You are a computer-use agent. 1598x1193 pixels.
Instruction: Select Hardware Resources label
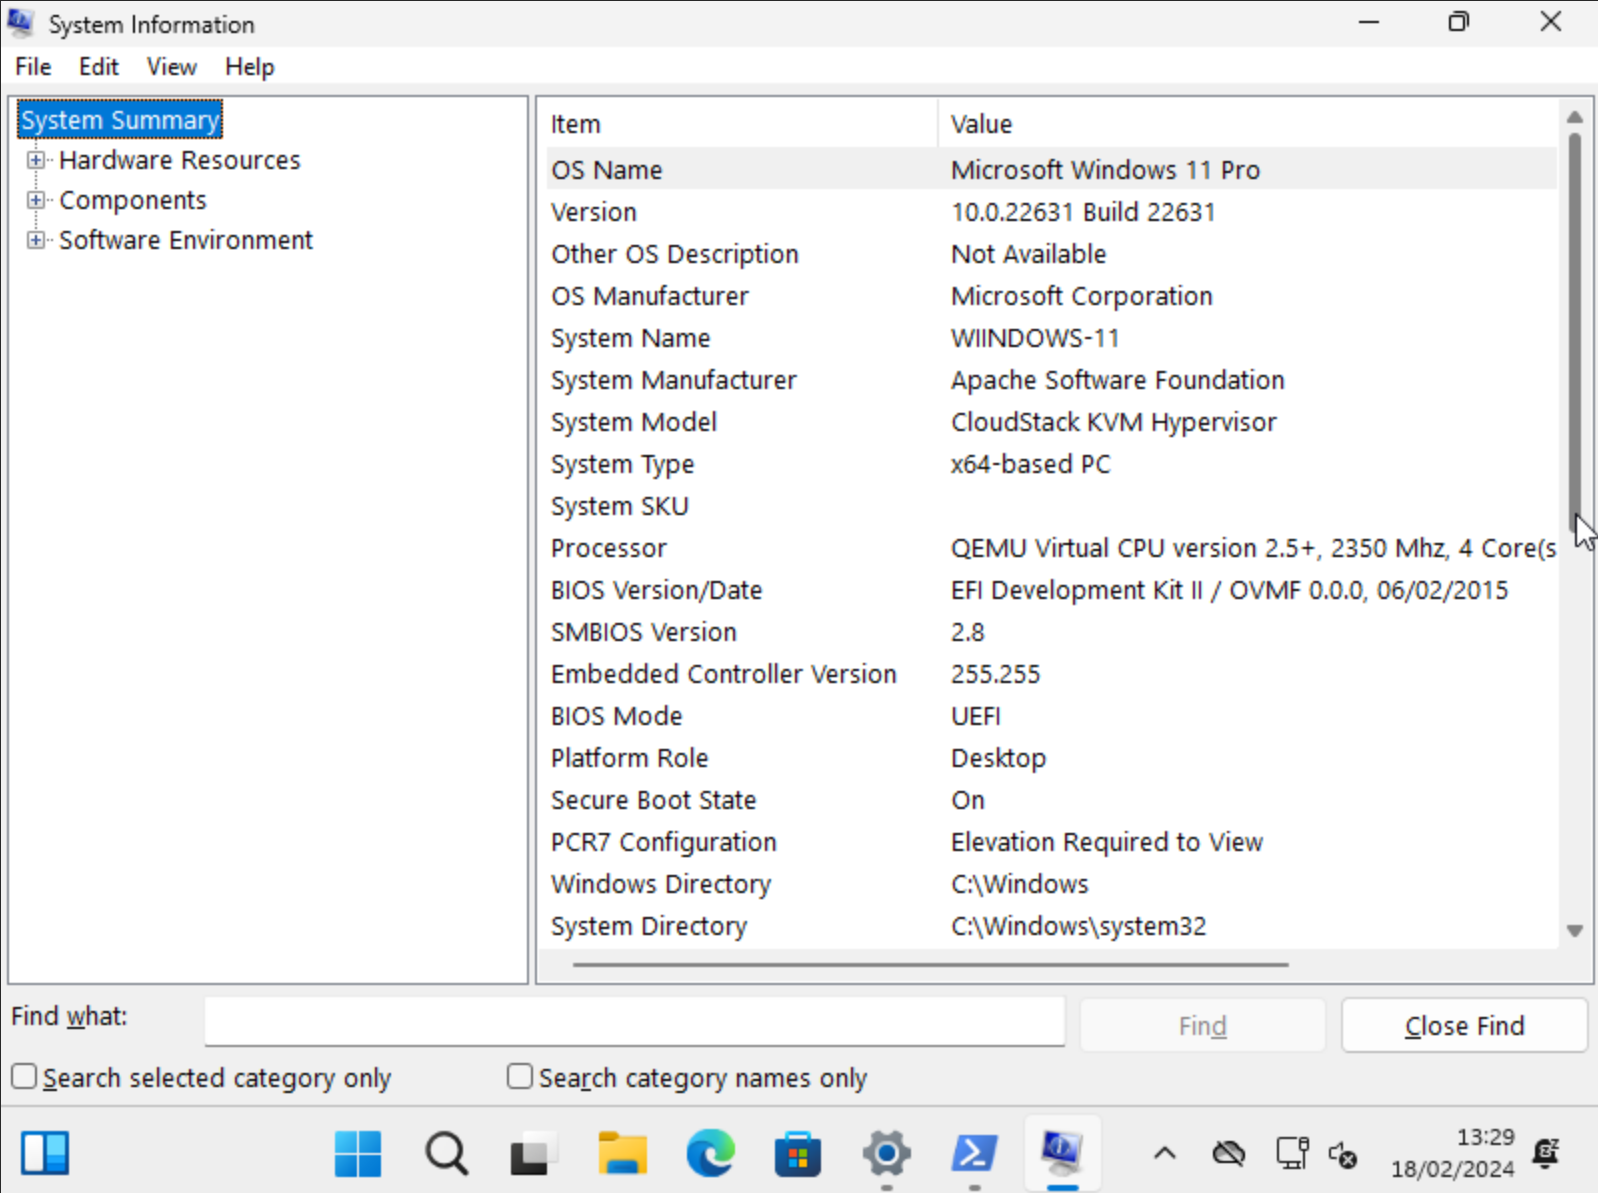[x=180, y=160]
